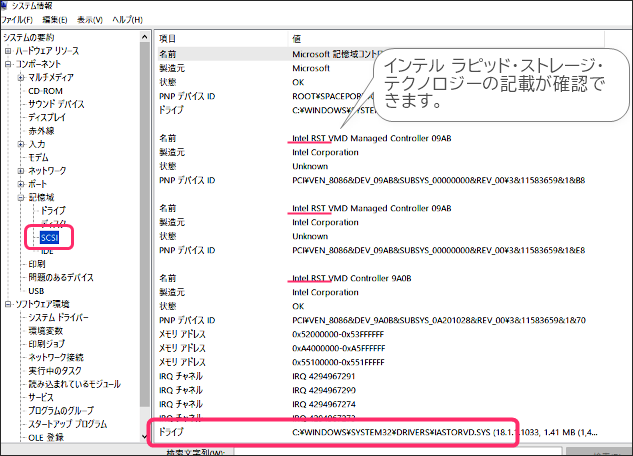The width and height of the screenshot is (633, 456).
Task: Click the PCI device ID ending 1&B8
Action: coord(438,180)
